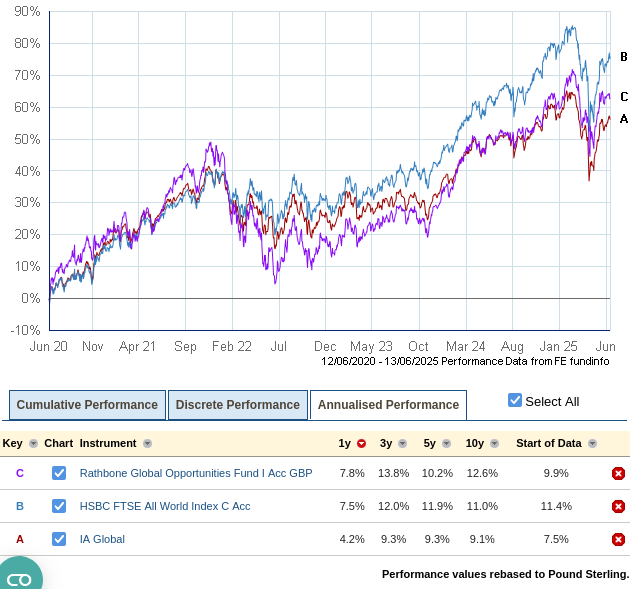Toggle the Select All checkbox

515,401
